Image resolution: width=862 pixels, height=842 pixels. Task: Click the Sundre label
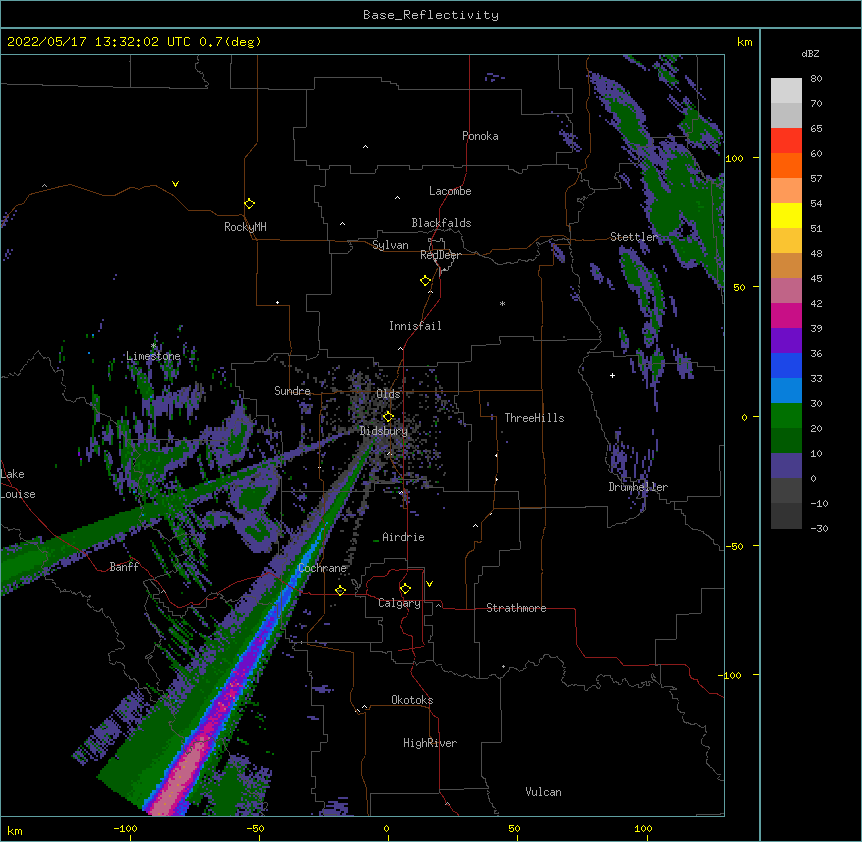292,391
